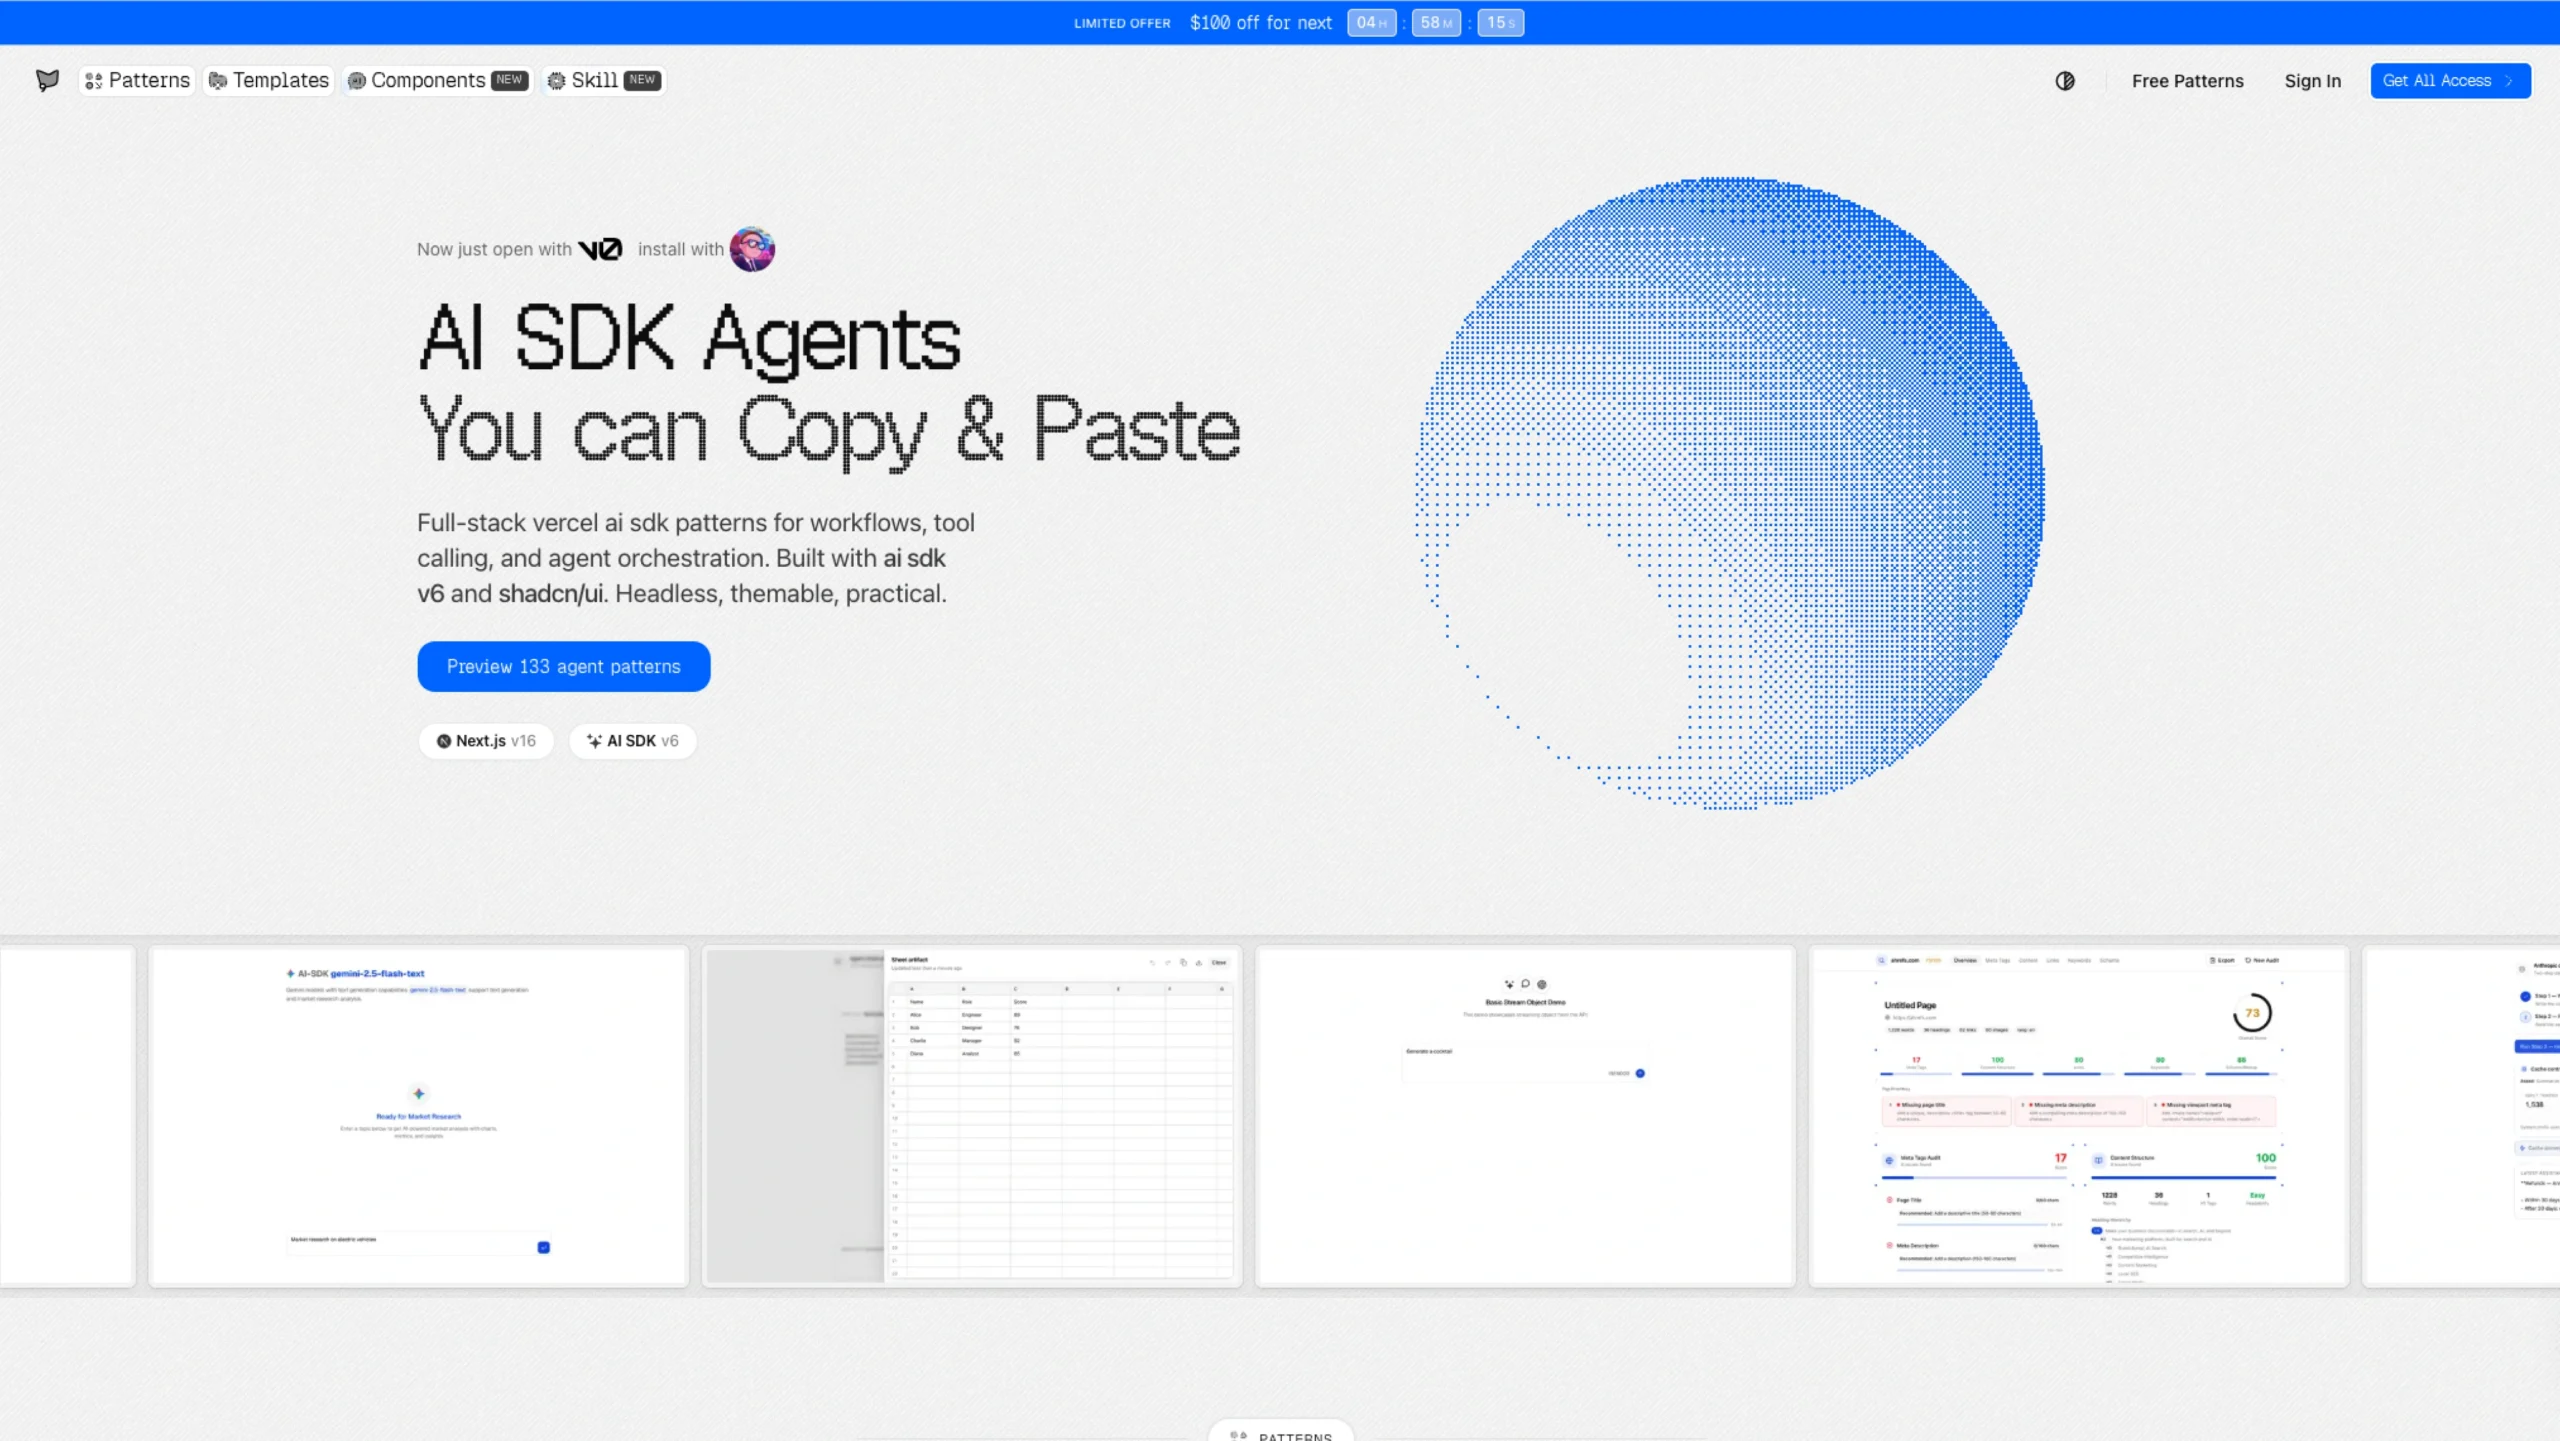This screenshot has width=2560, height=1441.
Task: Click the 04 H countdown box
Action: (x=1371, y=22)
